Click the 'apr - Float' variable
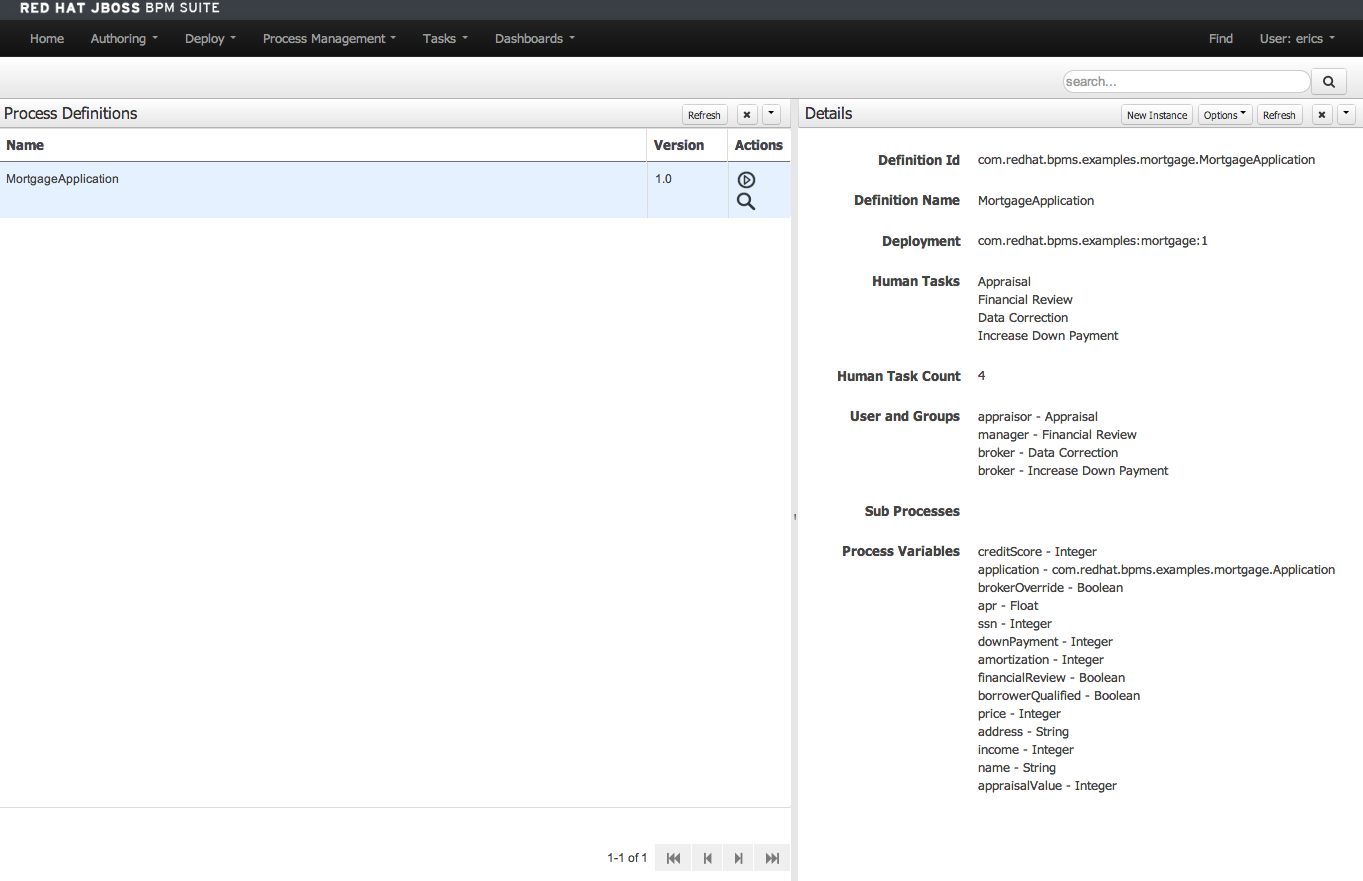1363x881 pixels. (1008, 606)
